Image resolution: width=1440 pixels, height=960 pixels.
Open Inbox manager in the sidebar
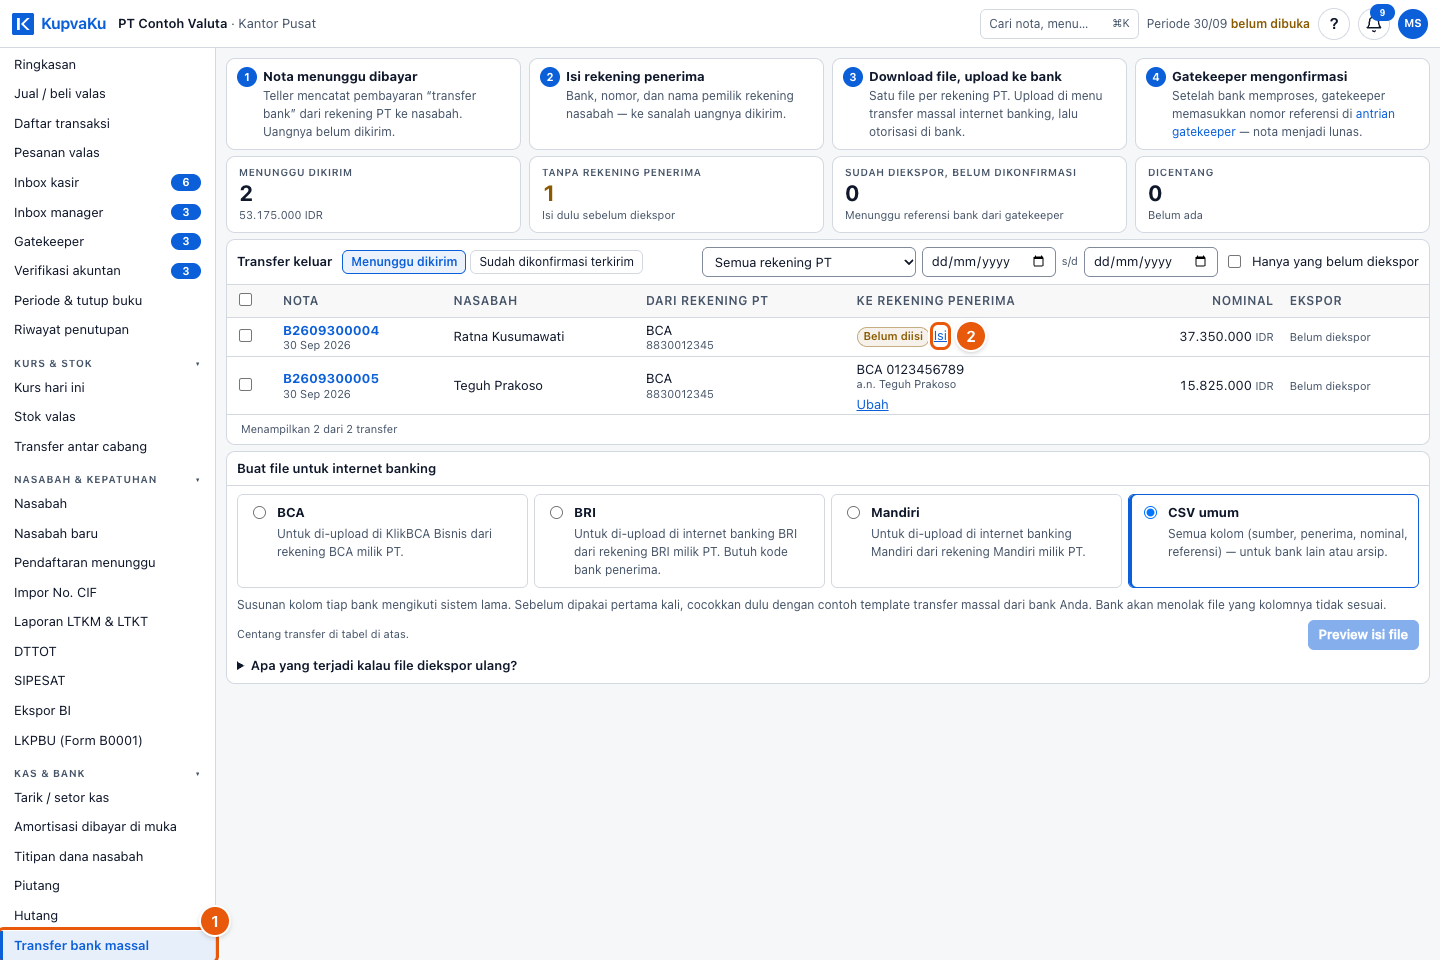click(107, 212)
